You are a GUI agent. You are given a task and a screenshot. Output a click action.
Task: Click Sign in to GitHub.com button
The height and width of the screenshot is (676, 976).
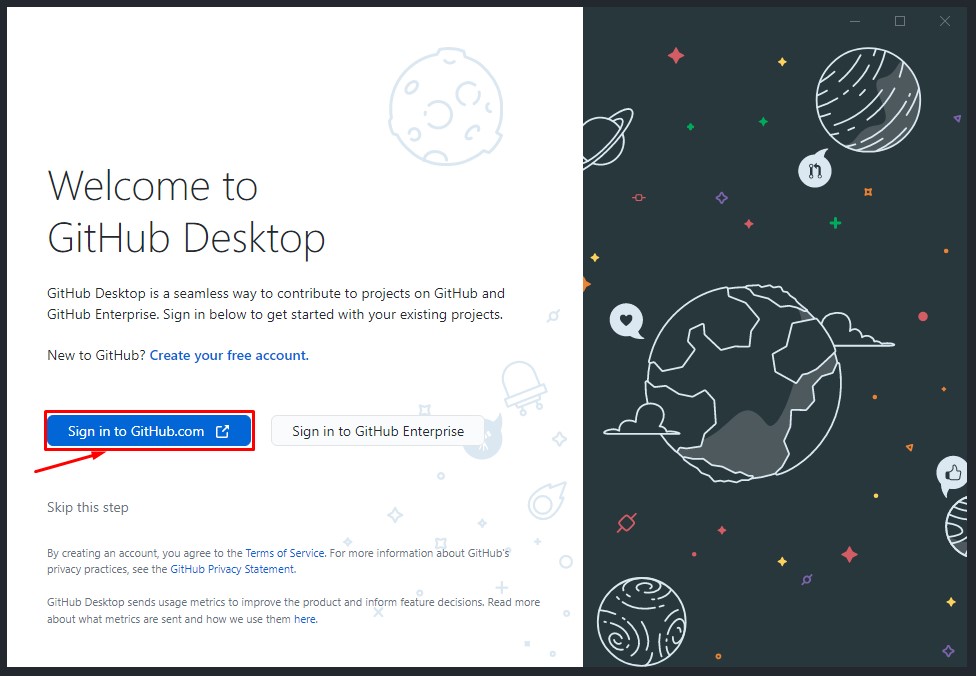tap(149, 431)
